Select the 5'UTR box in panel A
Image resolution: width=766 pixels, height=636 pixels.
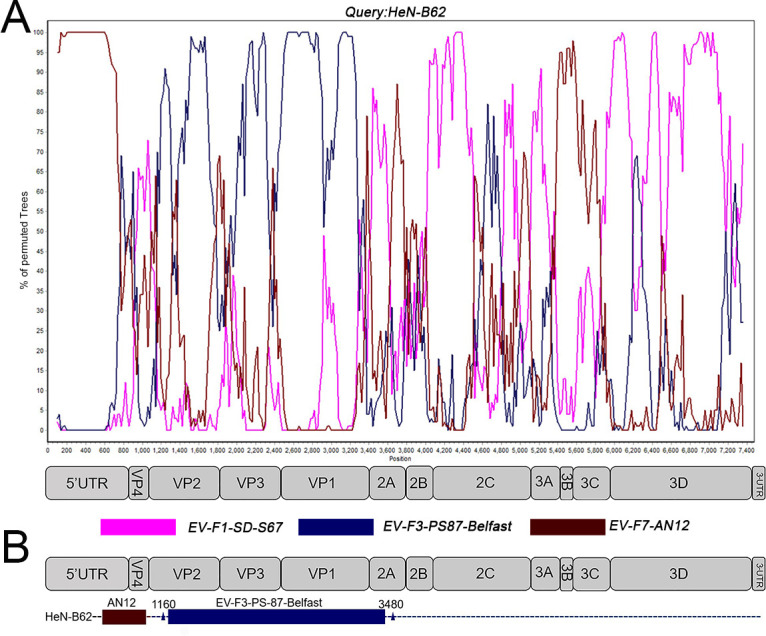tap(87, 483)
